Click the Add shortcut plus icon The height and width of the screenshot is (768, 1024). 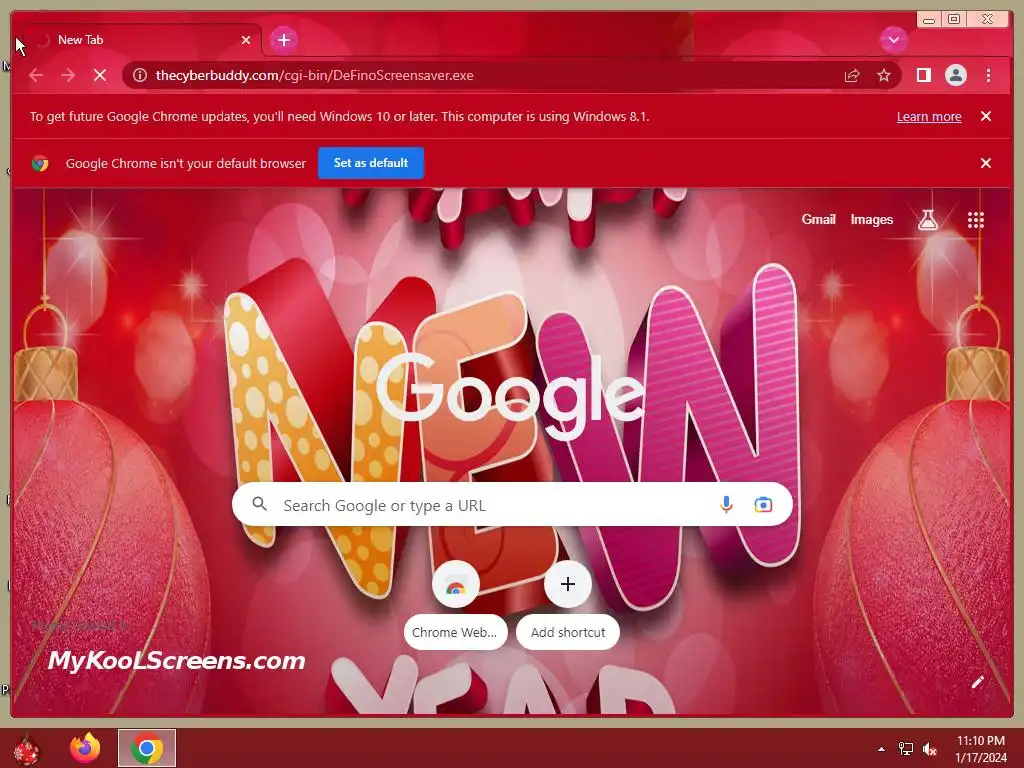point(568,584)
